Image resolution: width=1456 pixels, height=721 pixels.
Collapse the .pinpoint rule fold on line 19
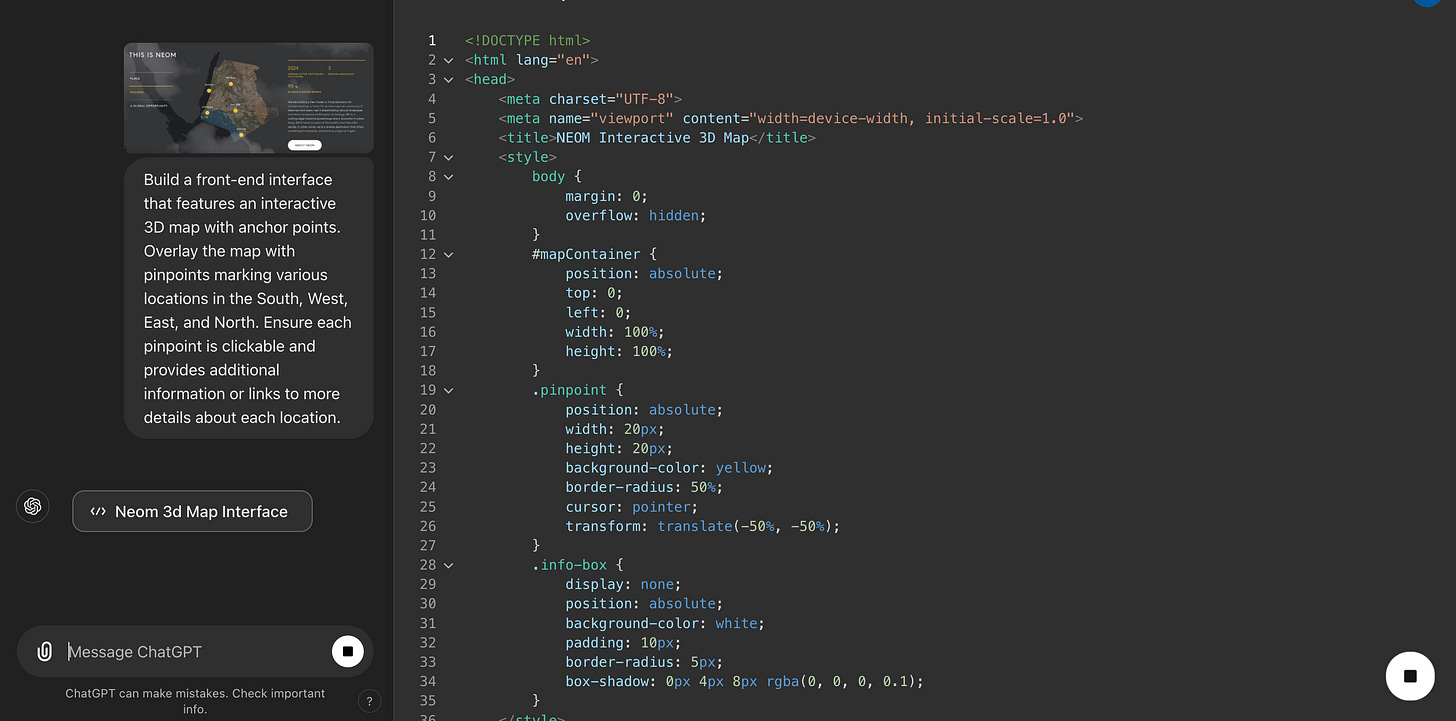pyautogui.click(x=448, y=390)
